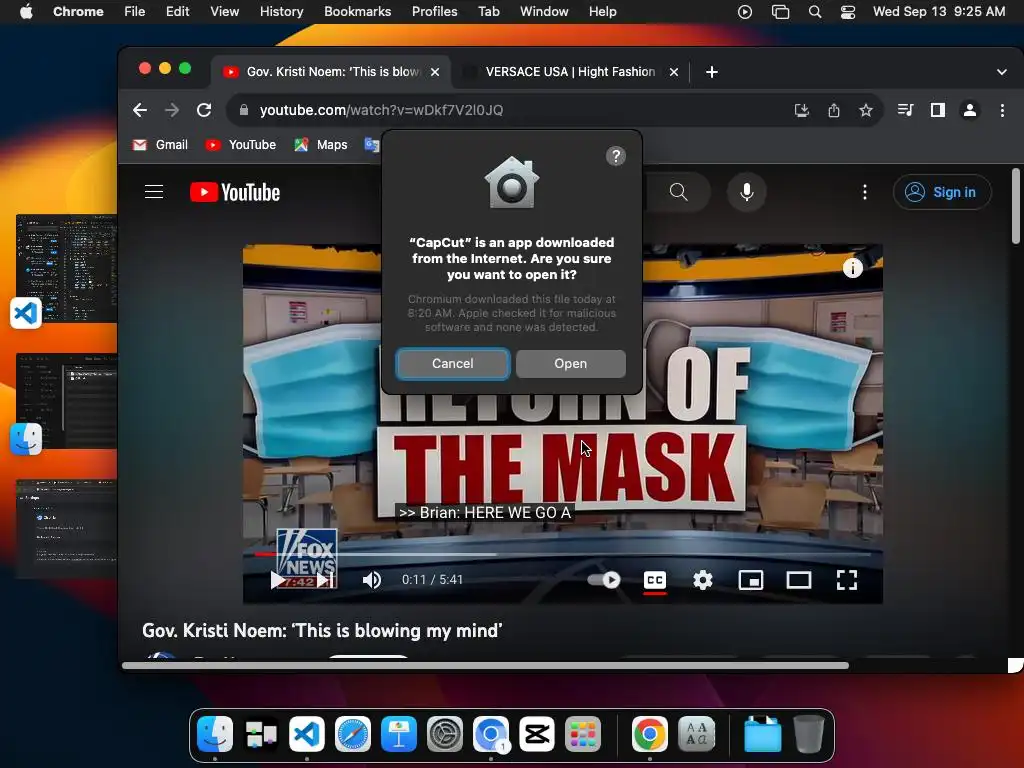Select the Gov. Kristi Noem tab

pos(330,72)
